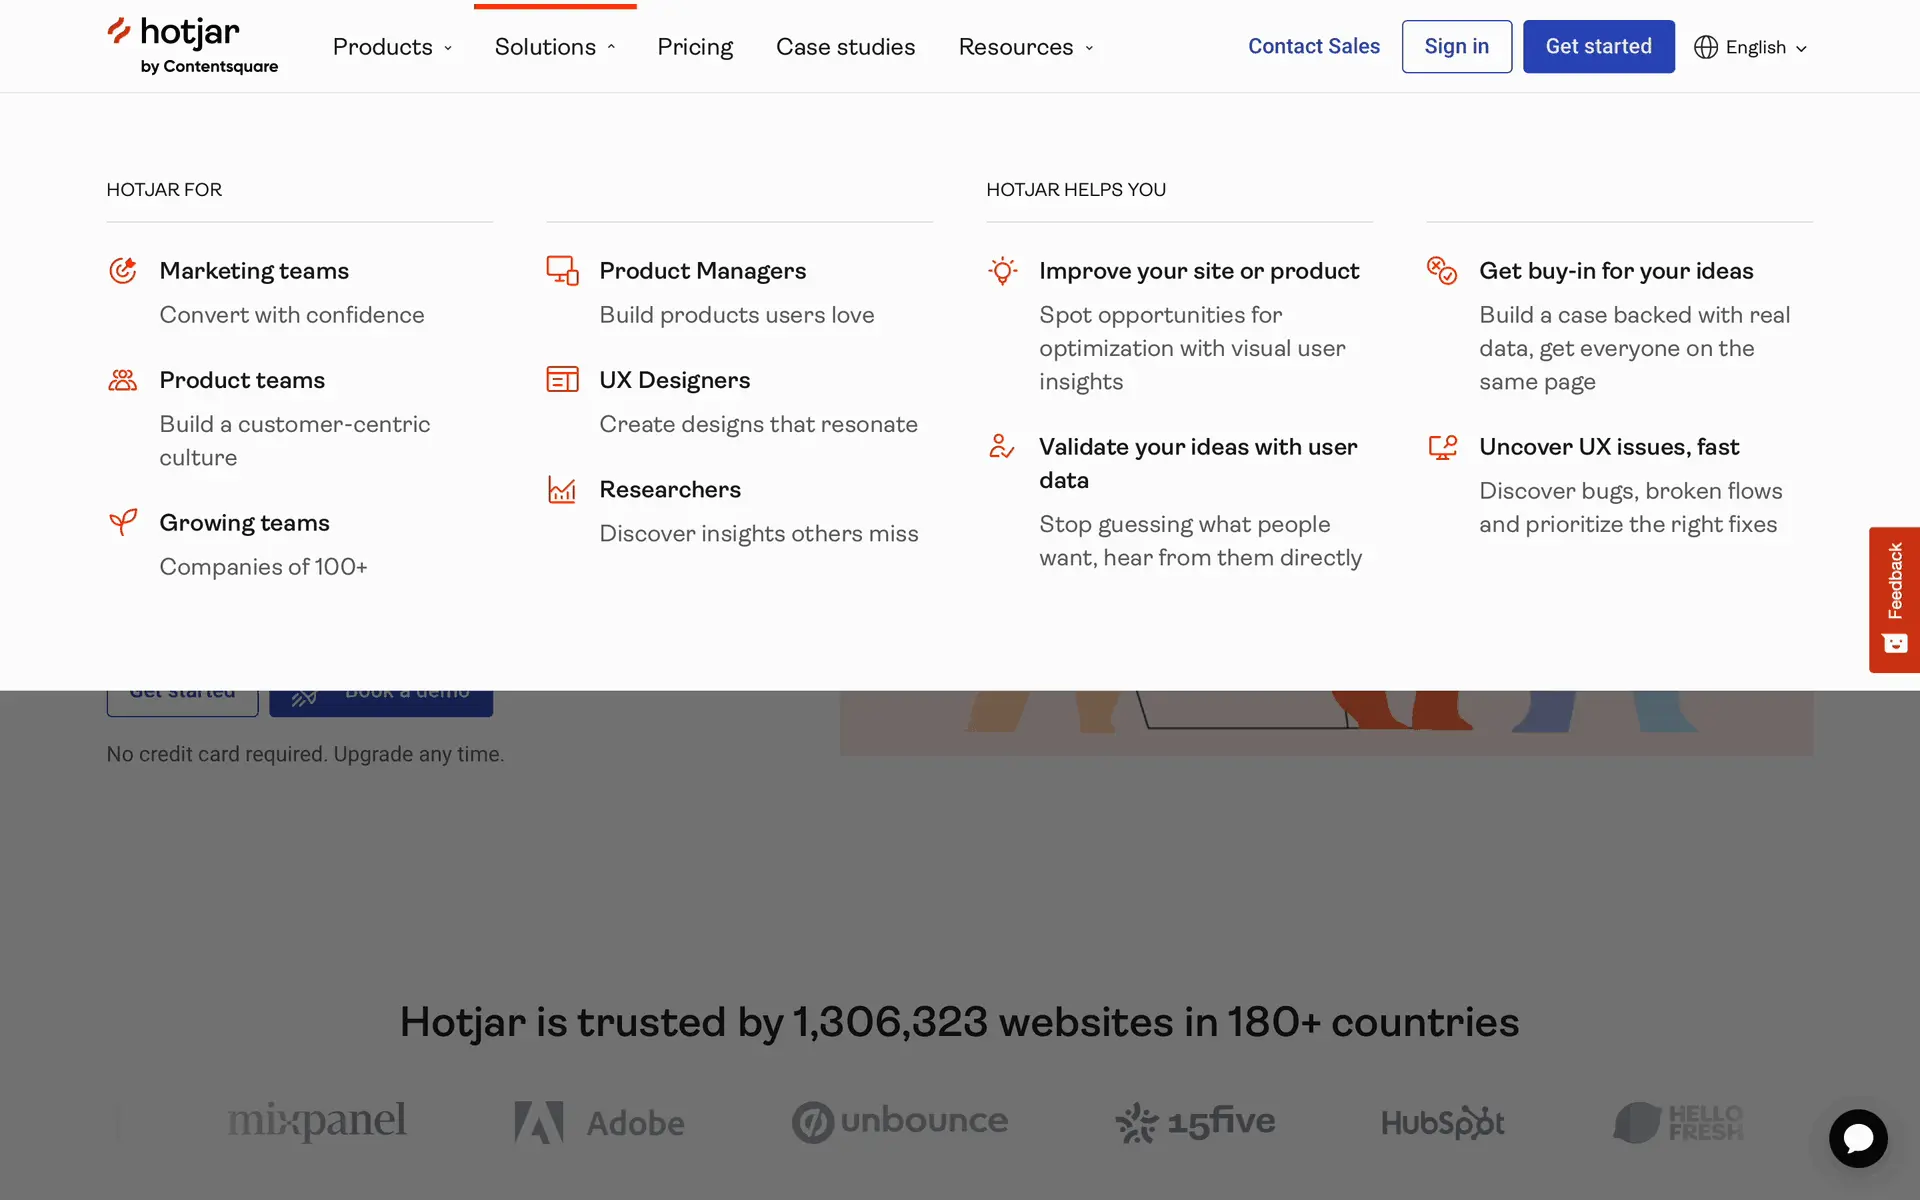Click the Marketing teams target icon

[123, 271]
